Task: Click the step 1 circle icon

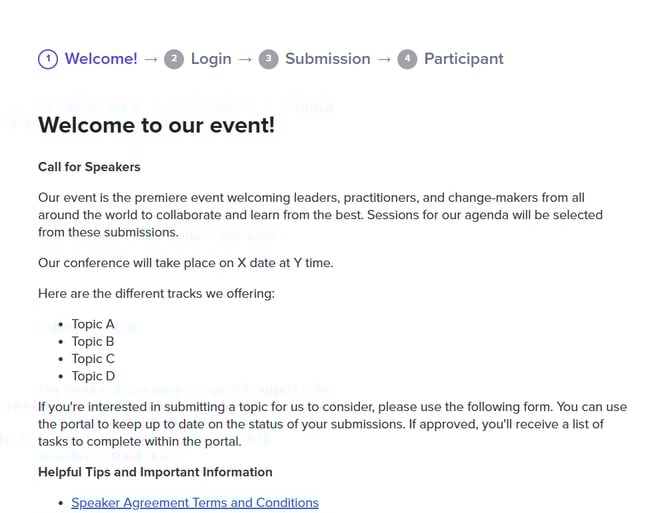Action: click(48, 59)
